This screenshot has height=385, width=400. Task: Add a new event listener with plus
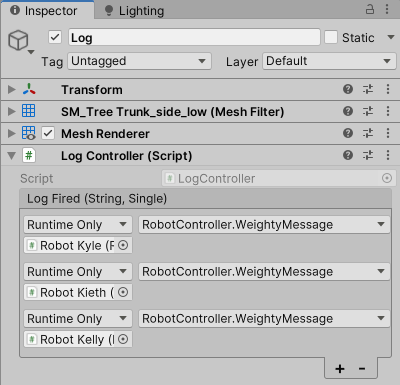coord(340,369)
